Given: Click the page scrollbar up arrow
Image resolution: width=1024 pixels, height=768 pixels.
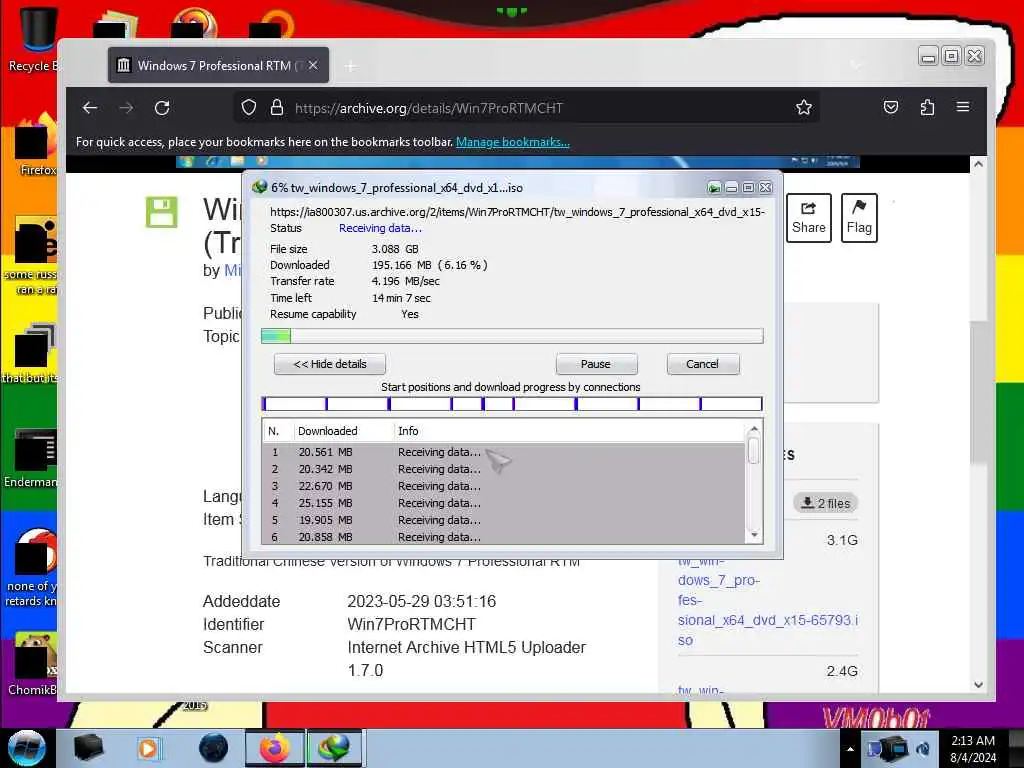Looking at the screenshot, I should (978, 164).
